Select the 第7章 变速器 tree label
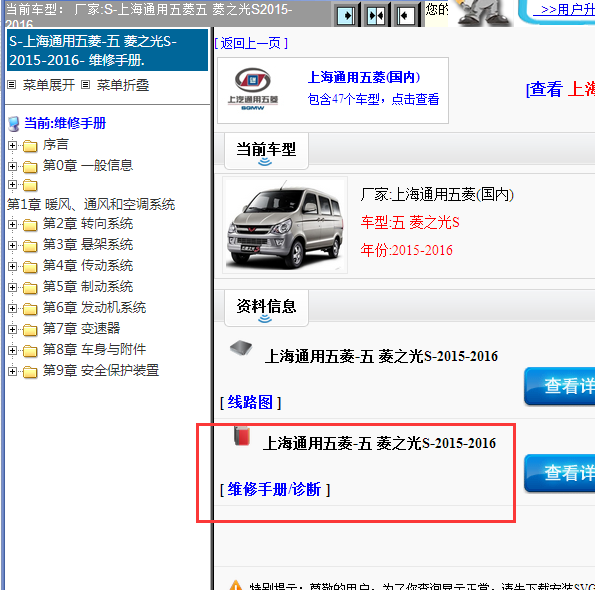The height and width of the screenshot is (590, 595). [81, 329]
